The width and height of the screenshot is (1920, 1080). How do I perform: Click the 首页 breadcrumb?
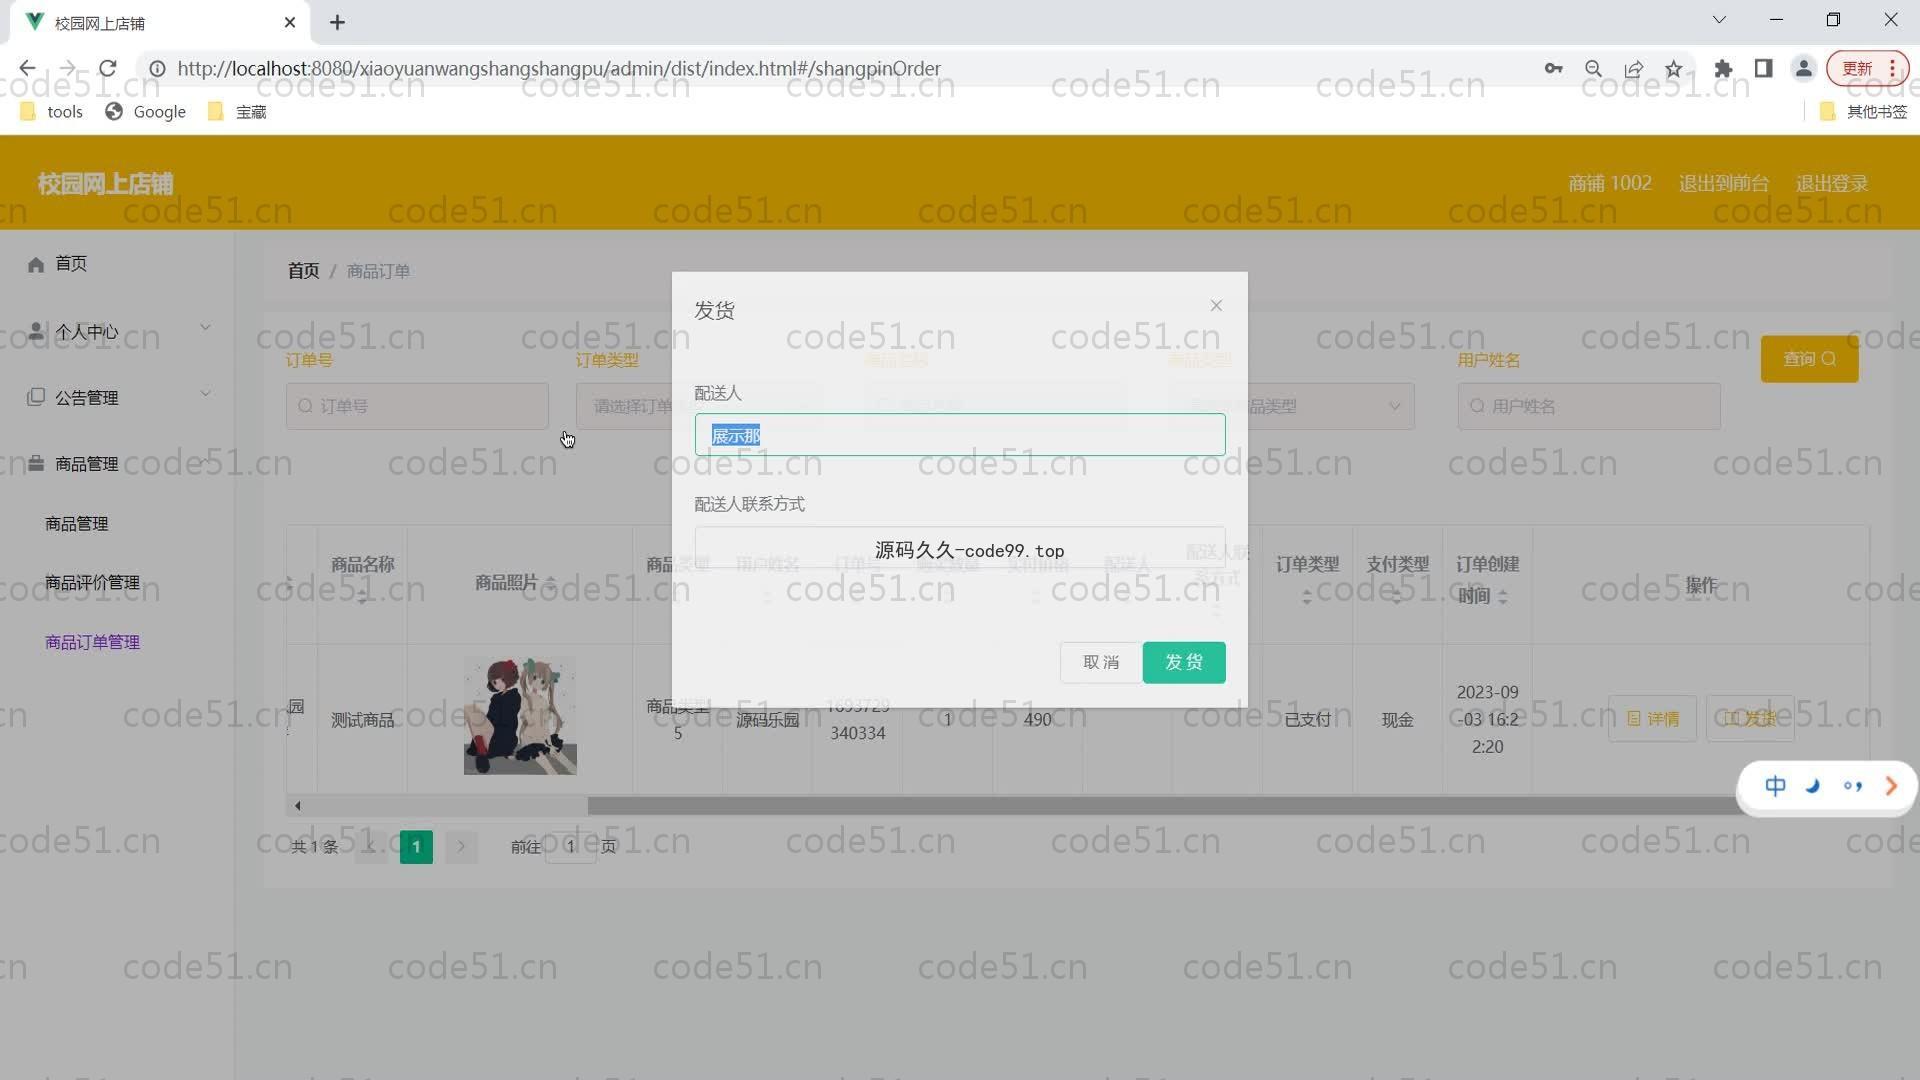click(303, 271)
